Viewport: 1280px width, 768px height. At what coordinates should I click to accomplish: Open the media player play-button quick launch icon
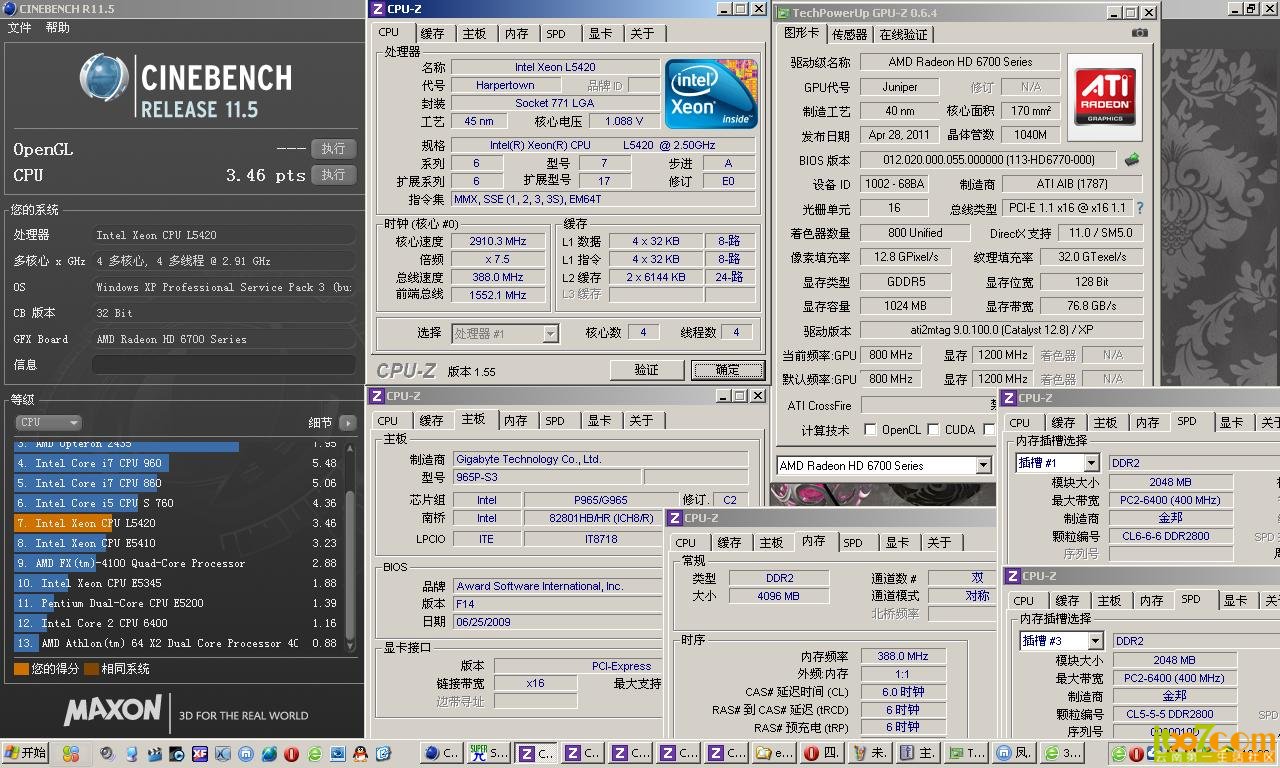pos(177,753)
